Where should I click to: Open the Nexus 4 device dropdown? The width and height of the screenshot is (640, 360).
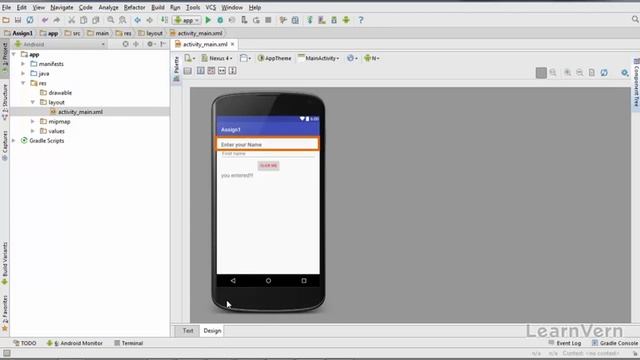(x=217, y=58)
